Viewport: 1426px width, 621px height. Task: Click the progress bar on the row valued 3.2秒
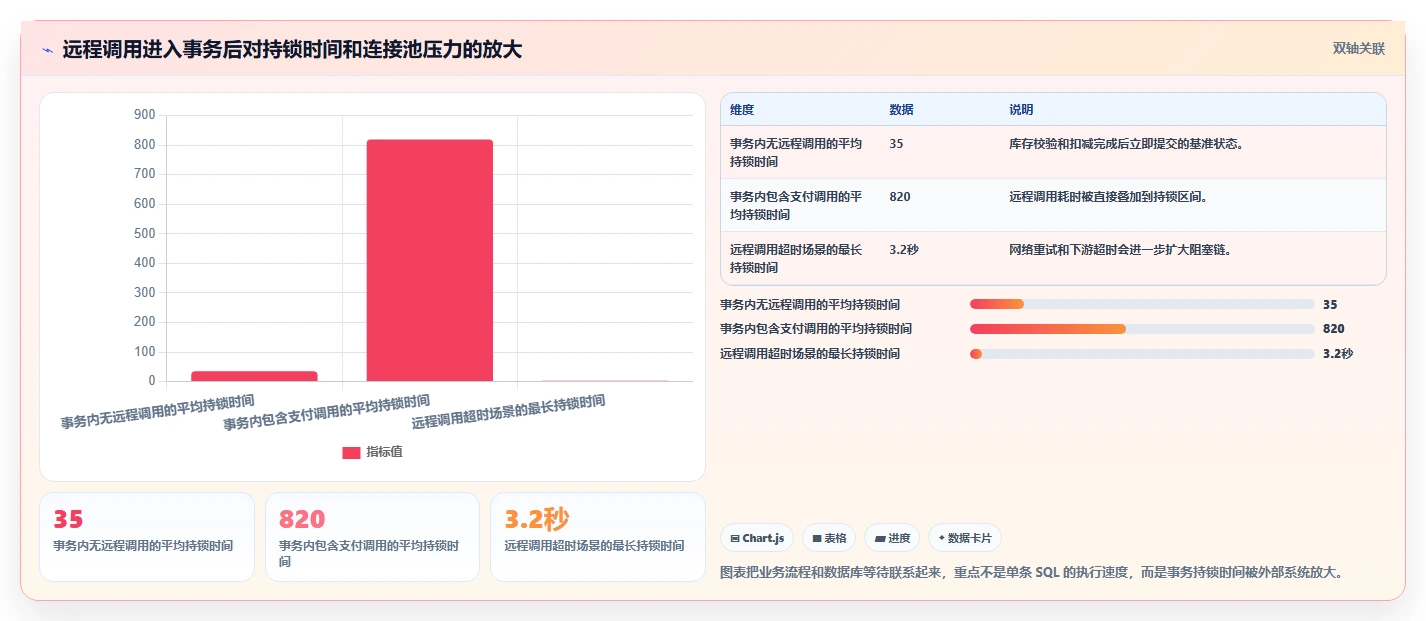tap(1142, 354)
